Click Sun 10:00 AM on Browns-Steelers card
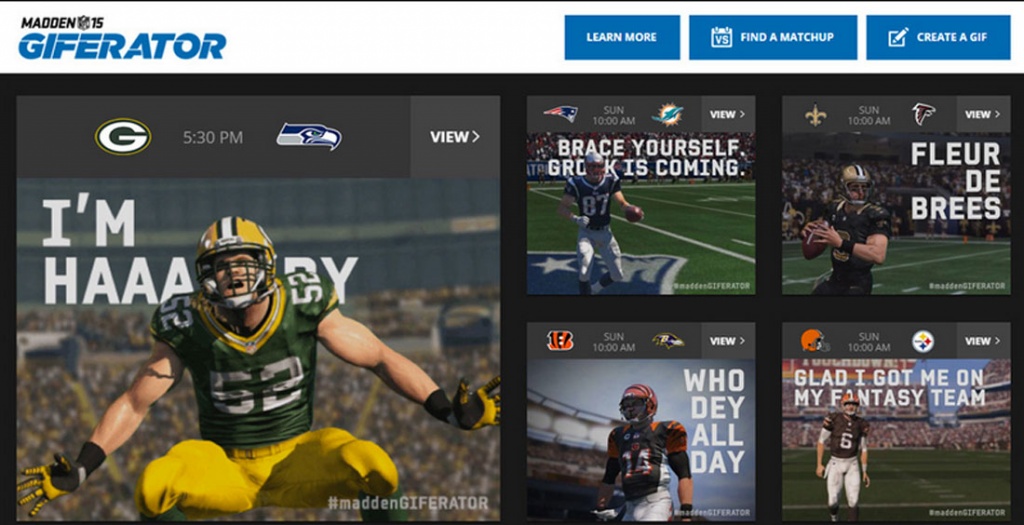Viewport: 1024px width, 525px height. (869, 342)
